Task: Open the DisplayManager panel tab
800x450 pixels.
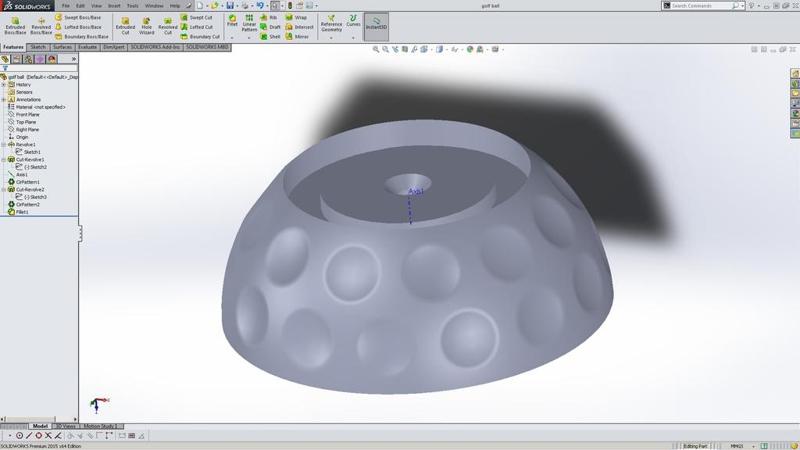Action: (52, 59)
